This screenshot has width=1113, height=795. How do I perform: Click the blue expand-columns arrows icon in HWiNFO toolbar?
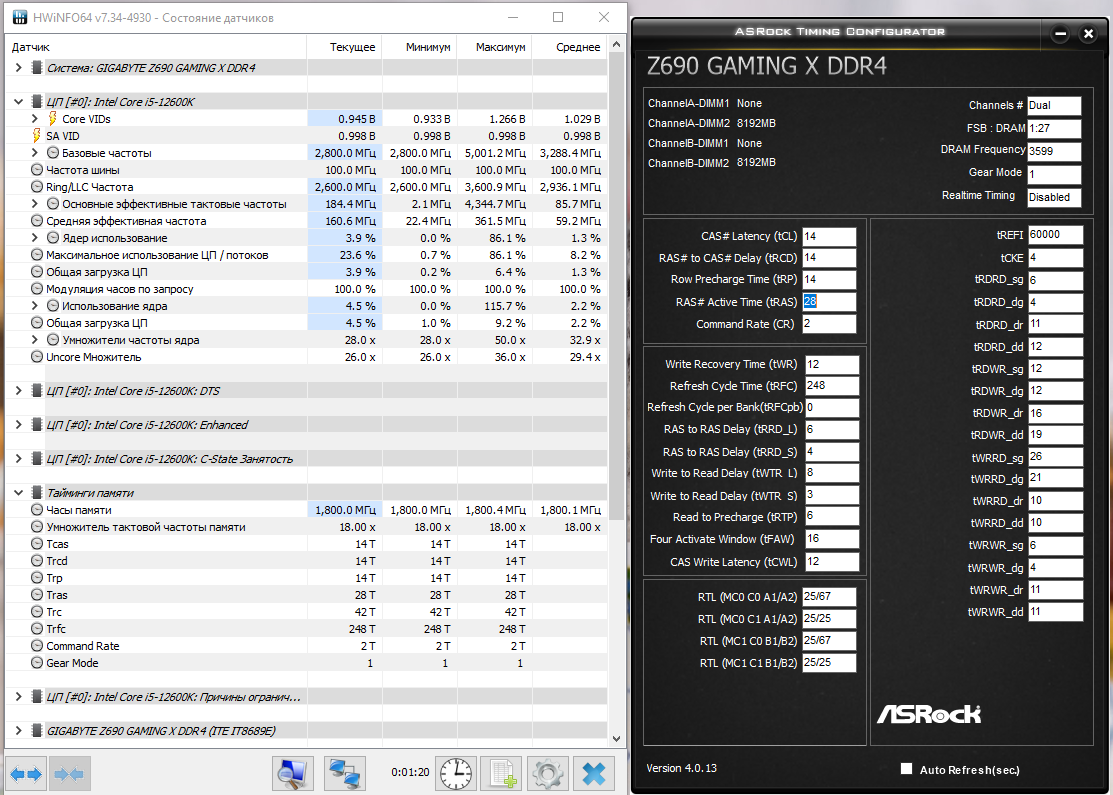[x=26, y=774]
